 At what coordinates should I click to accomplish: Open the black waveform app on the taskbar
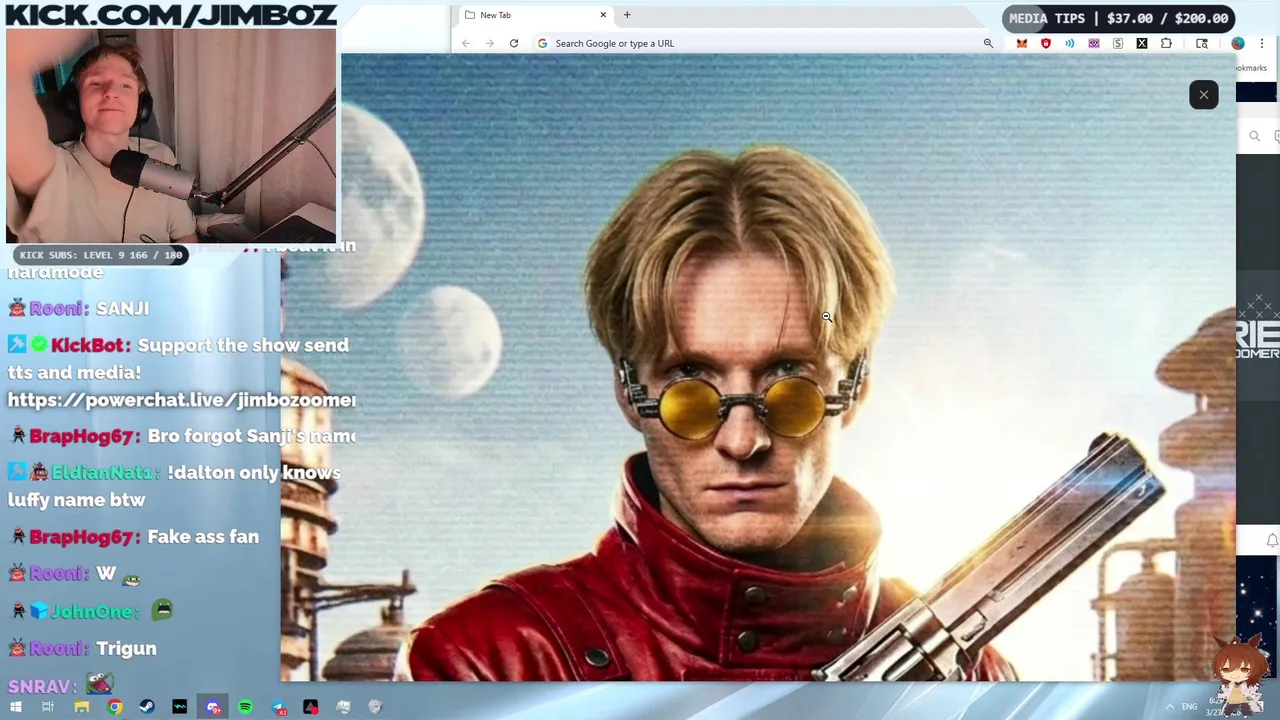coord(180,707)
